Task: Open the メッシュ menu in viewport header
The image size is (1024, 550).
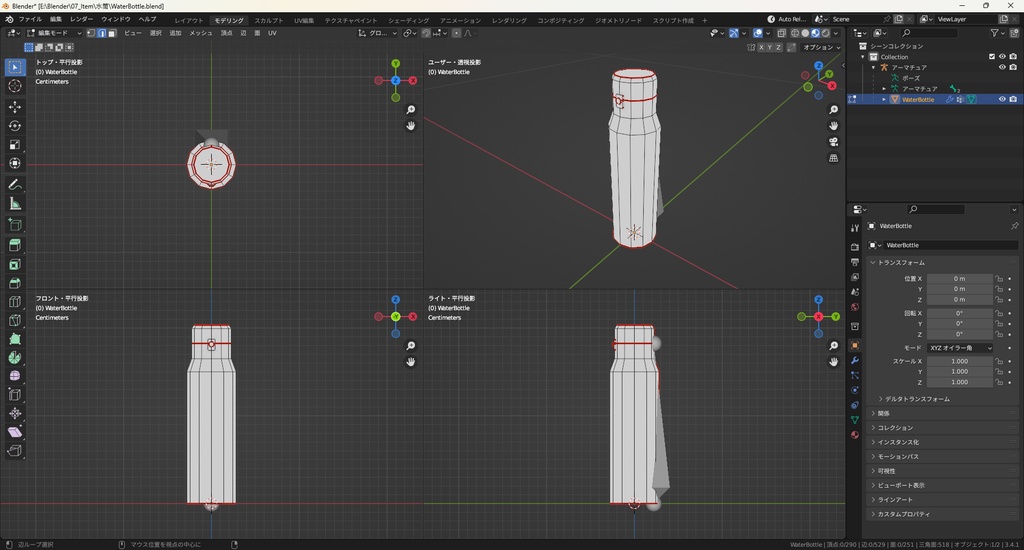Action: pos(200,33)
